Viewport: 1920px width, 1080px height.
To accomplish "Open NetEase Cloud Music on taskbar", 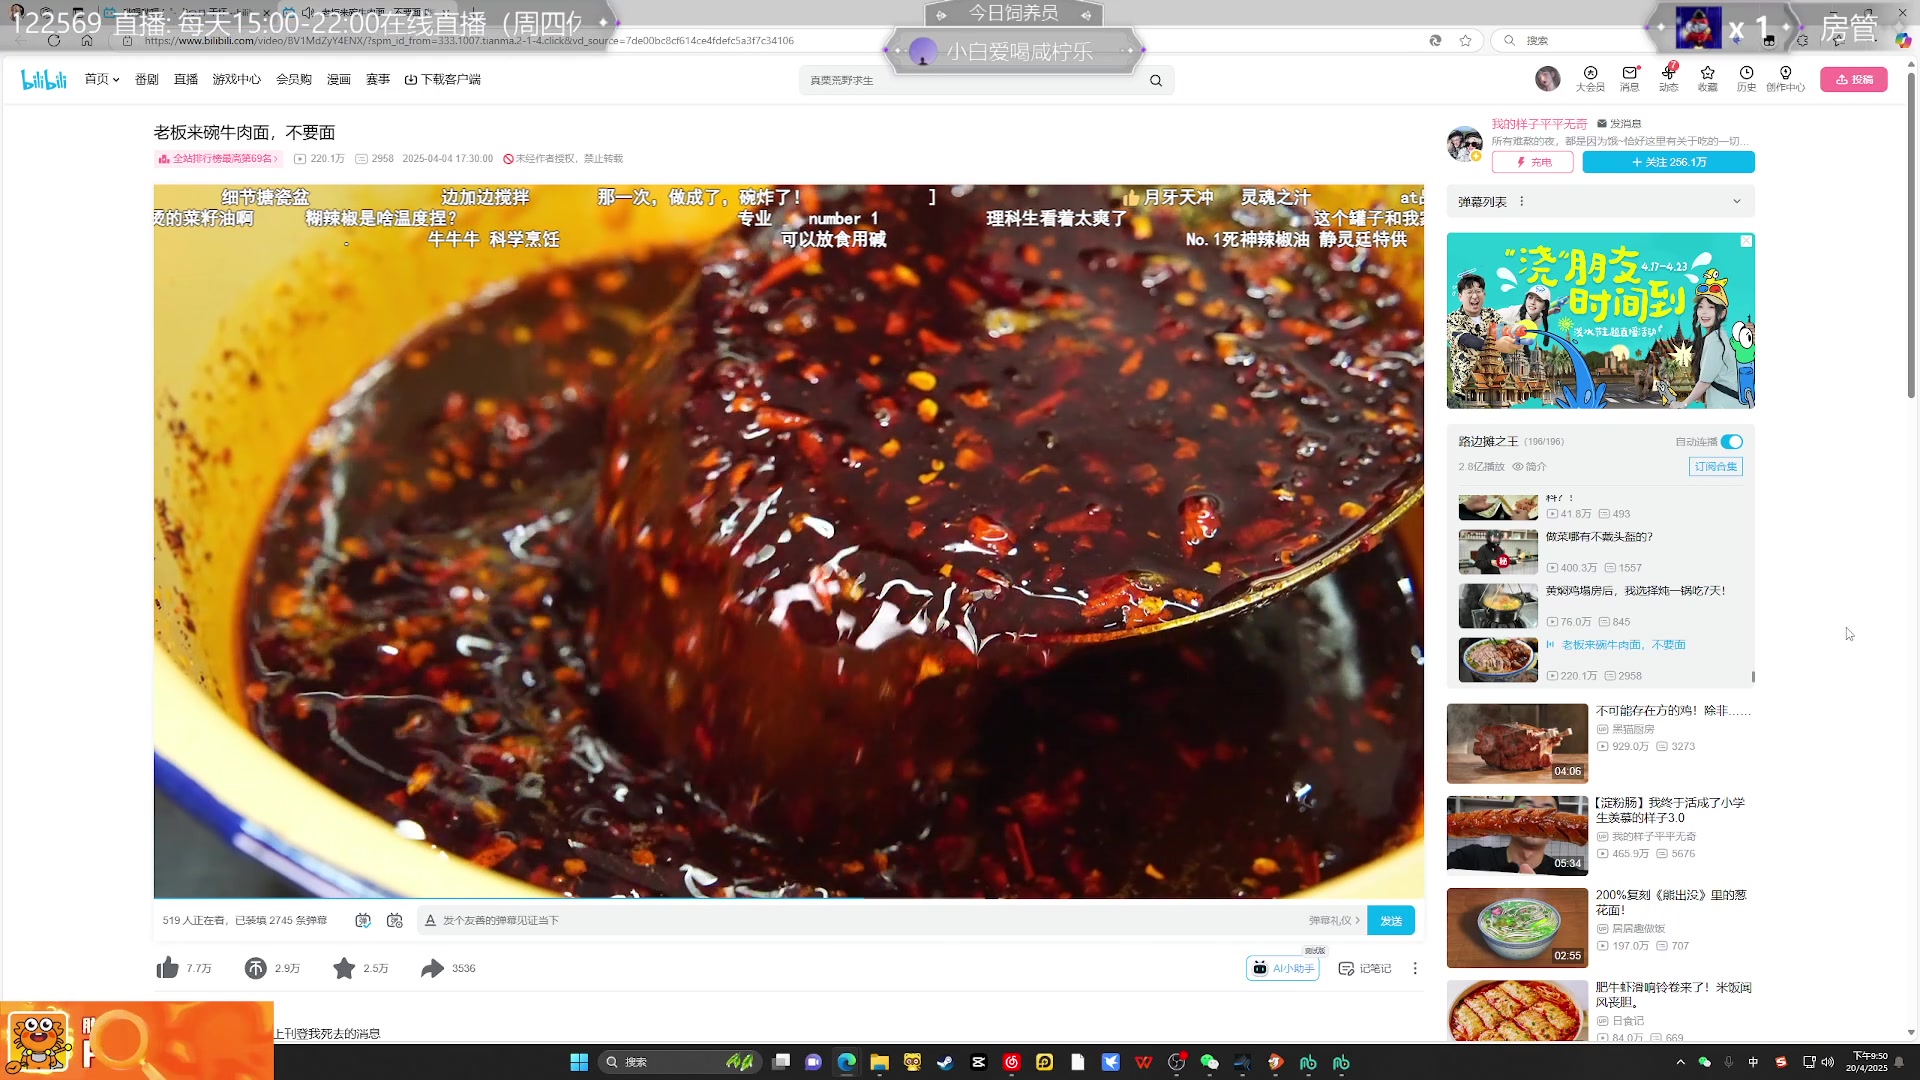I will [1011, 1062].
